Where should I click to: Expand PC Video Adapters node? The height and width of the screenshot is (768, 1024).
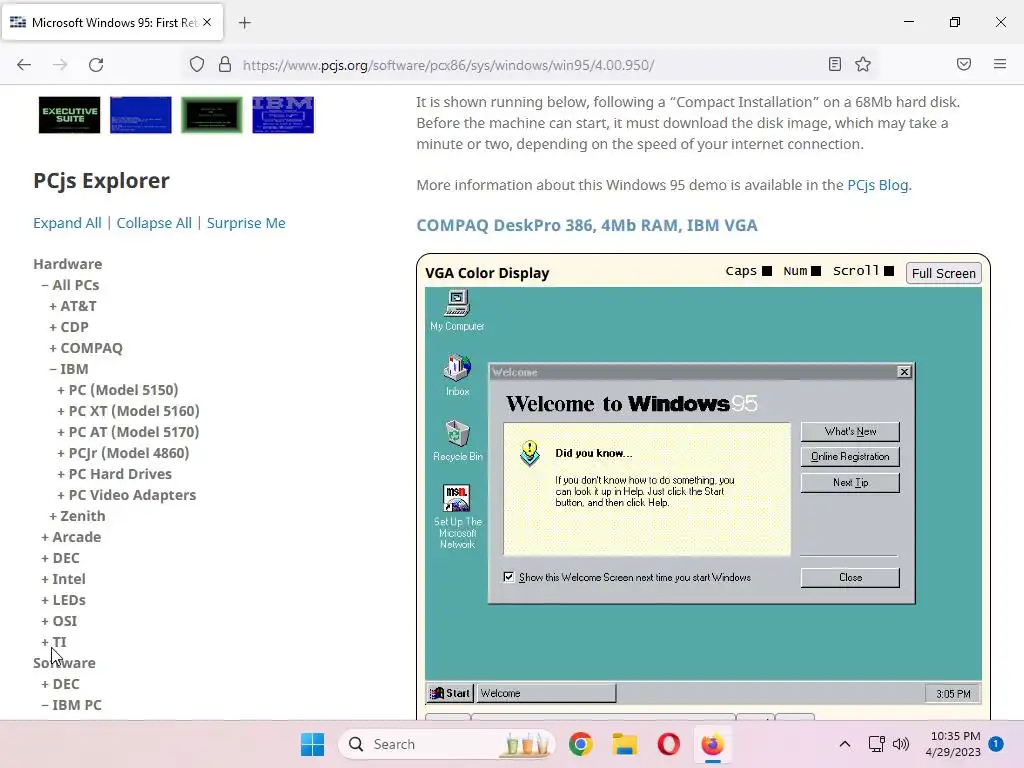126,494
